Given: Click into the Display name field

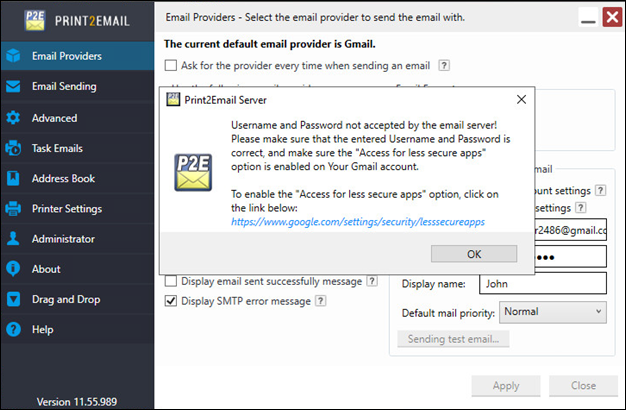Looking at the screenshot, I should coord(543,283).
